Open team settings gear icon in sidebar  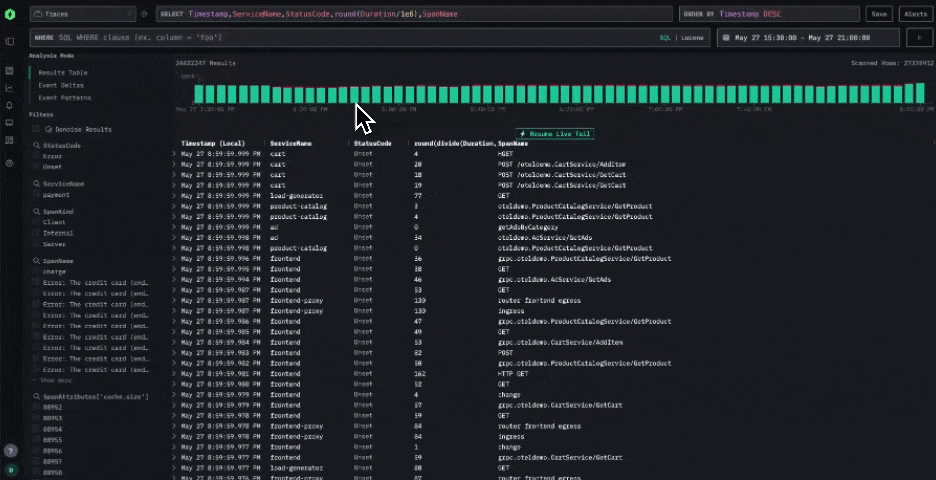(9, 162)
